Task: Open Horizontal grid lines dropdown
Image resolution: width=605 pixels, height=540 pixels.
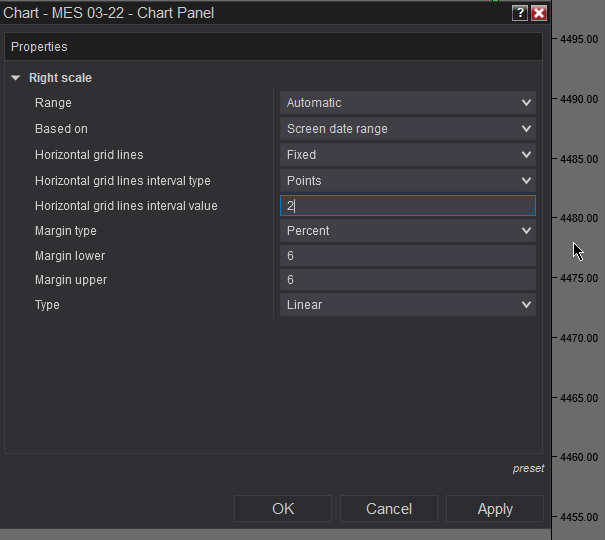Action: pyautogui.click(x=408, y=155)
